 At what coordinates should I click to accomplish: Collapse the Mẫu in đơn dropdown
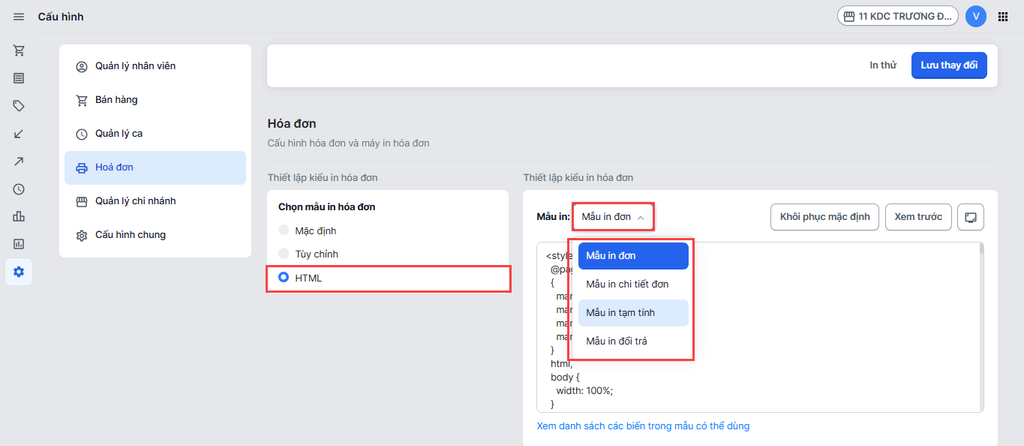click(613, 216)
